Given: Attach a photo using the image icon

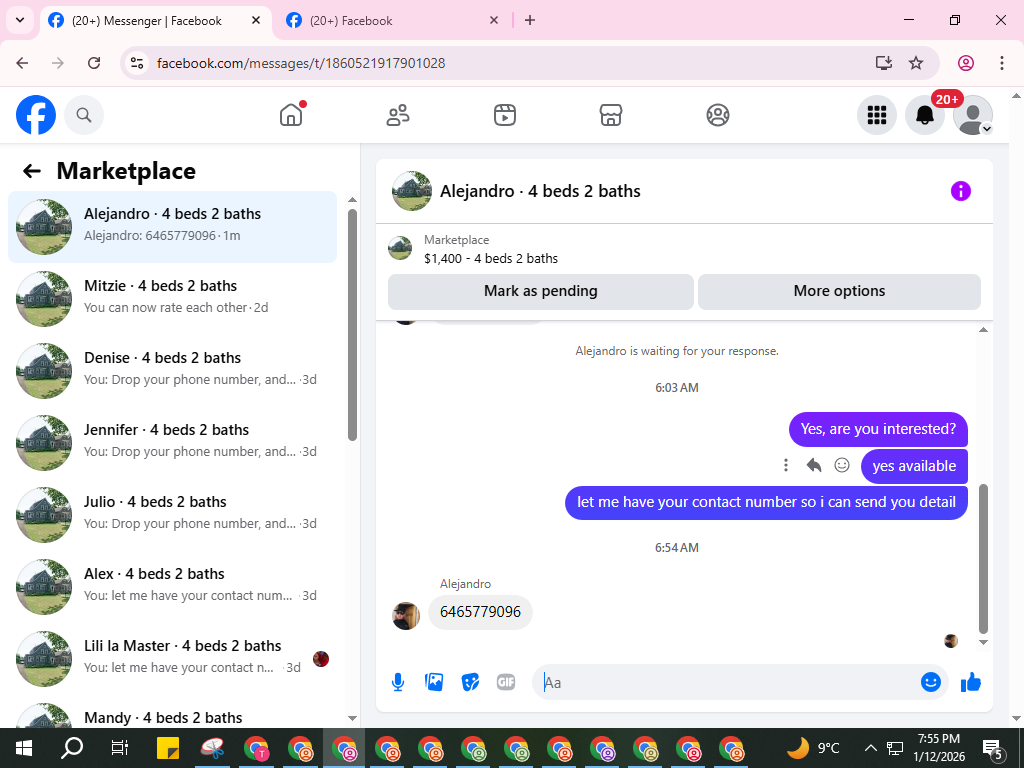Looking at the screenshot, I should [434, 682].
